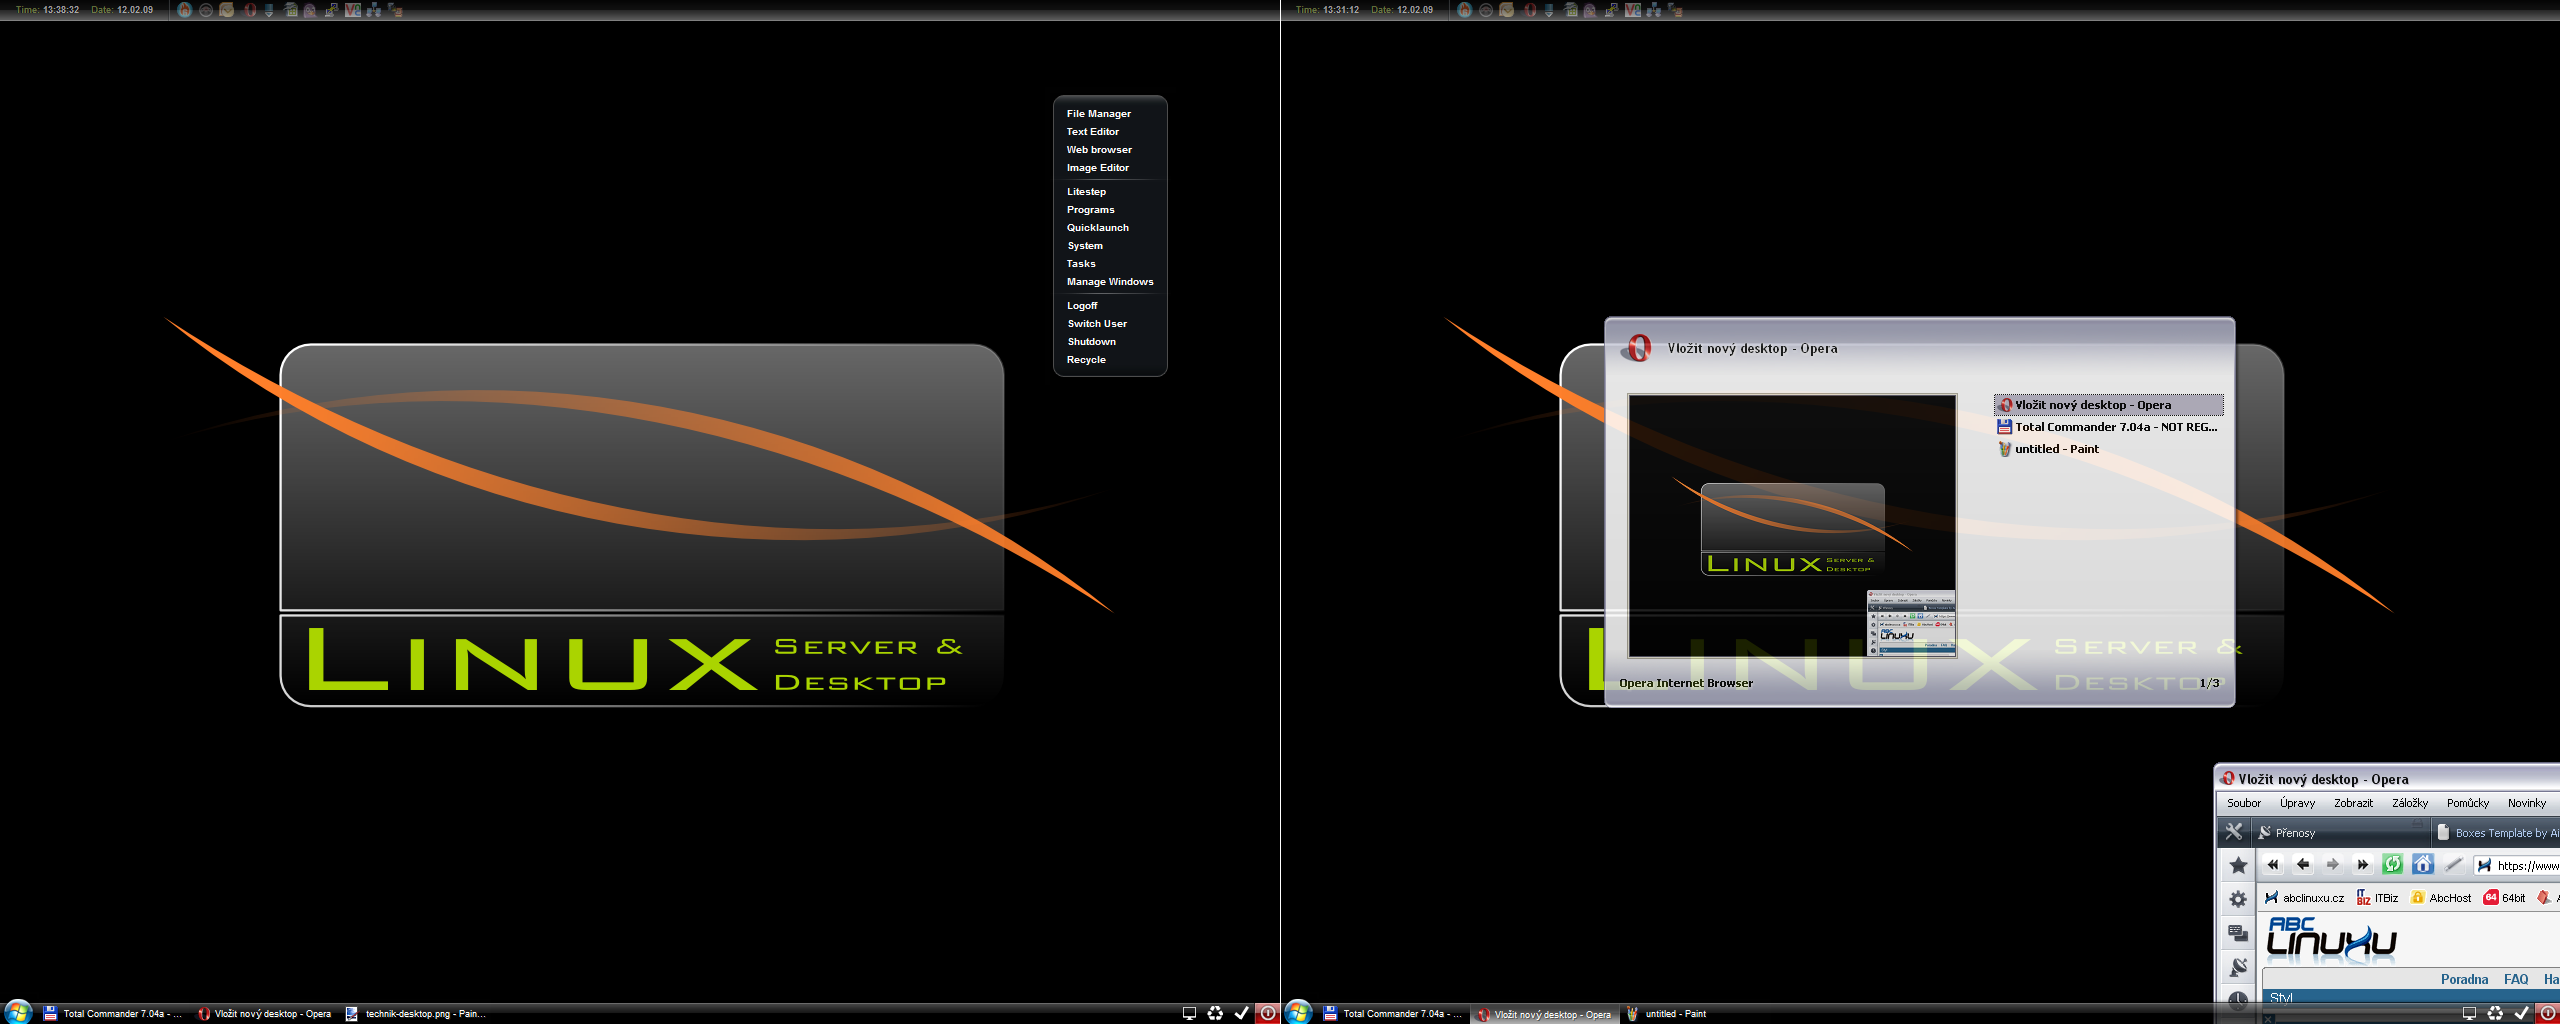
Task: Open the star Bookmarks panel in Opera sidebar
Action: (2238, 865)
